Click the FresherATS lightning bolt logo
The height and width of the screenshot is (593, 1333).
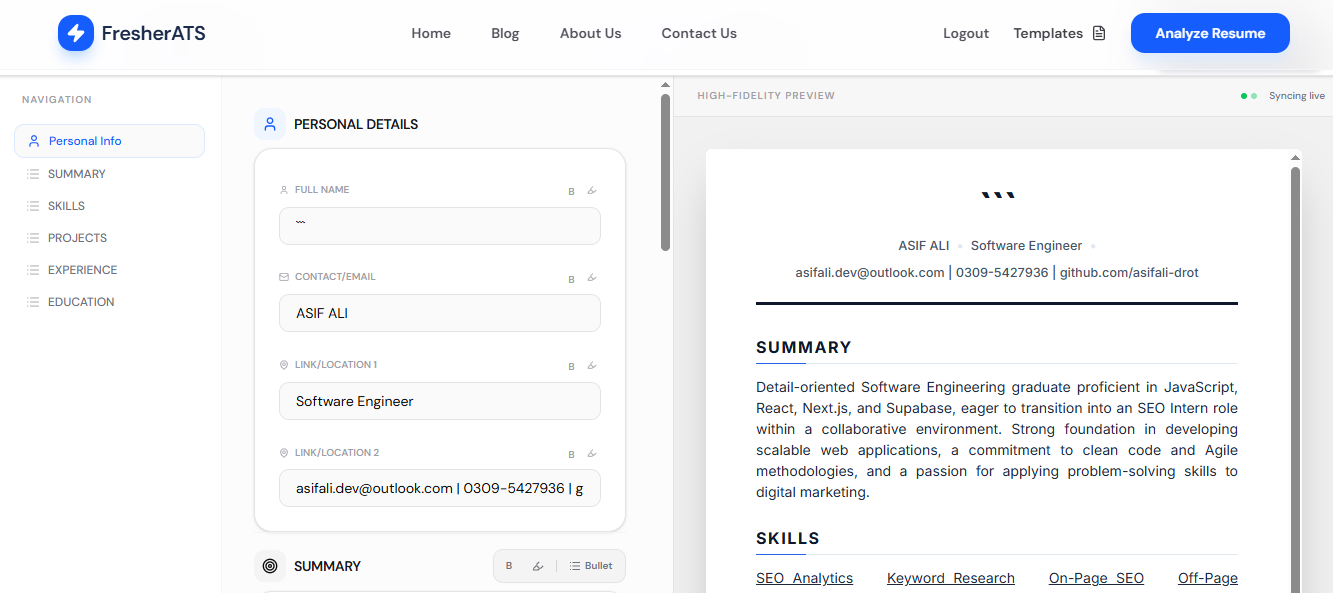(76, 33)
